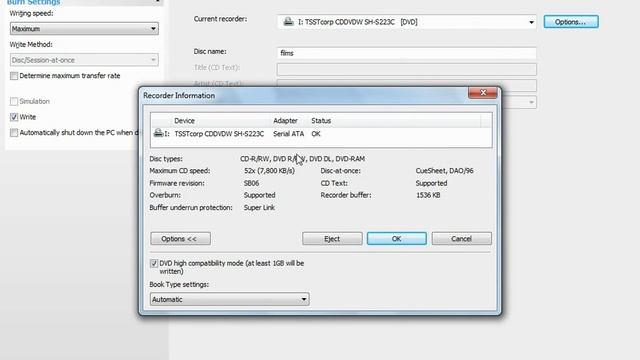Click the Supported value next to Overburn
640x360 pixels.
tap(260, 195)
